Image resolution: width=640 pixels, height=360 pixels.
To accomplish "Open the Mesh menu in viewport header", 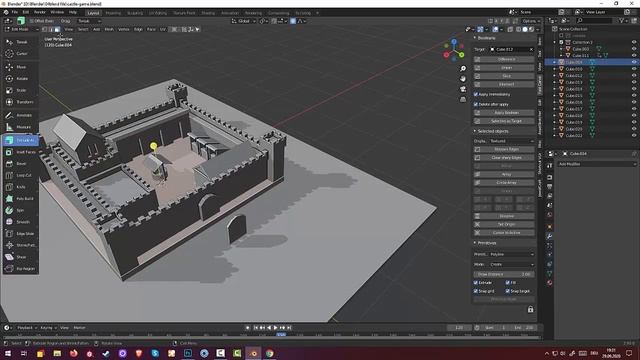I will tap(109, 29).
